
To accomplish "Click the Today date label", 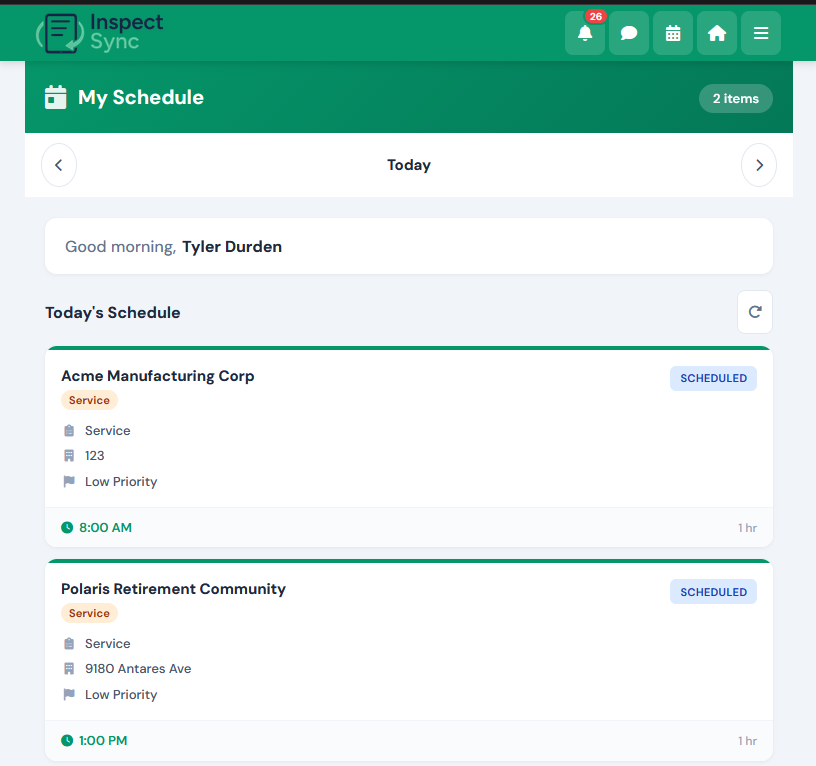I will pyautogui.click(x=409, y=165).
